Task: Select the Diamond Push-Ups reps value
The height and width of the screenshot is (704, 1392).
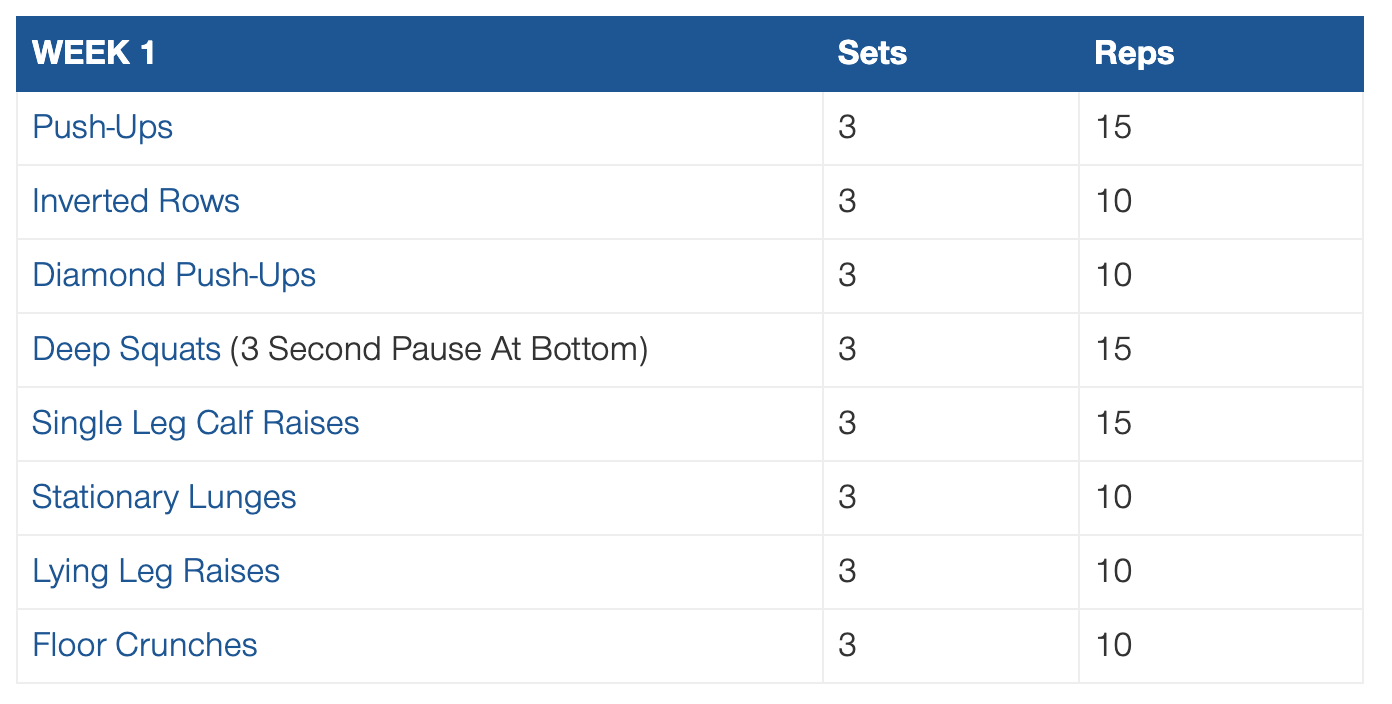Action: (1113, 275)
